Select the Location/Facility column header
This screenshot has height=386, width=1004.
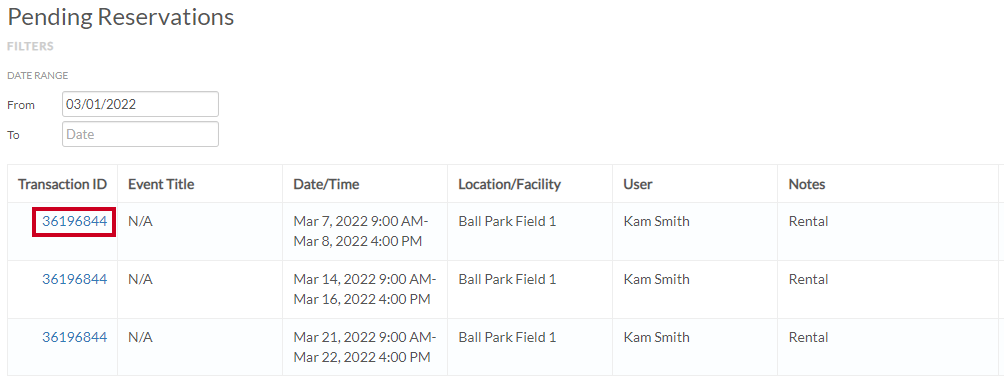509,184
